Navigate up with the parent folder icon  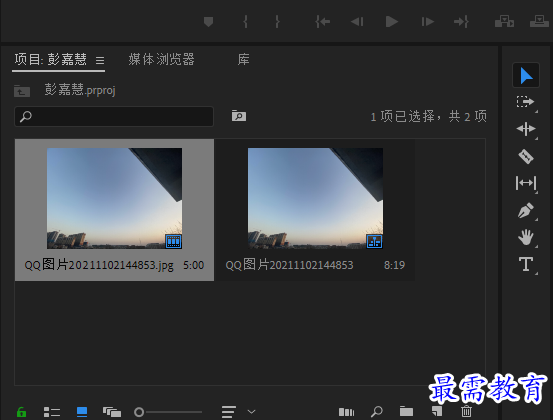point(22,91)
